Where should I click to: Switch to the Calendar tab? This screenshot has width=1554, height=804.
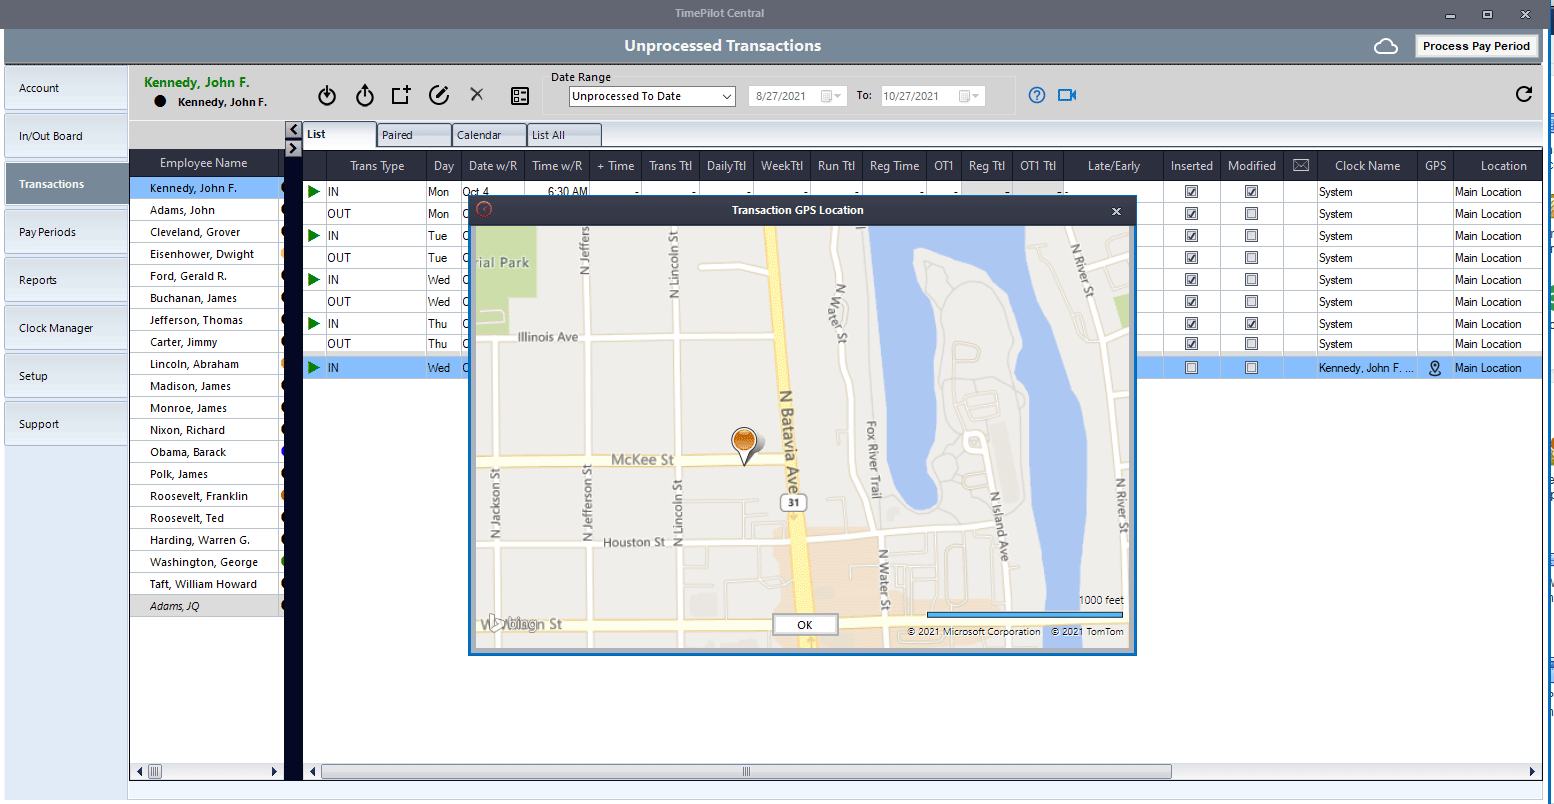tap(489, 135)
